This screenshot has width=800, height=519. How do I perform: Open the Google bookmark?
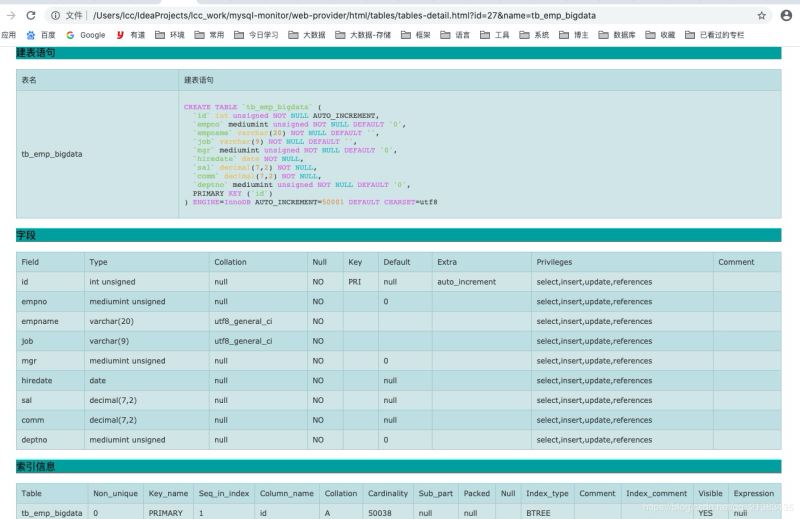[x=86, y=35]
